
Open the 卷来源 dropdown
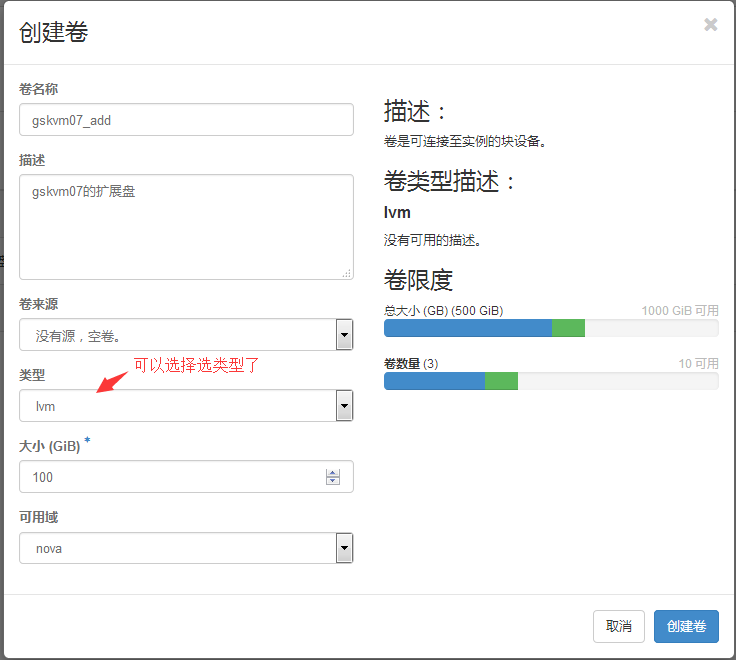(x=176, y=335)
